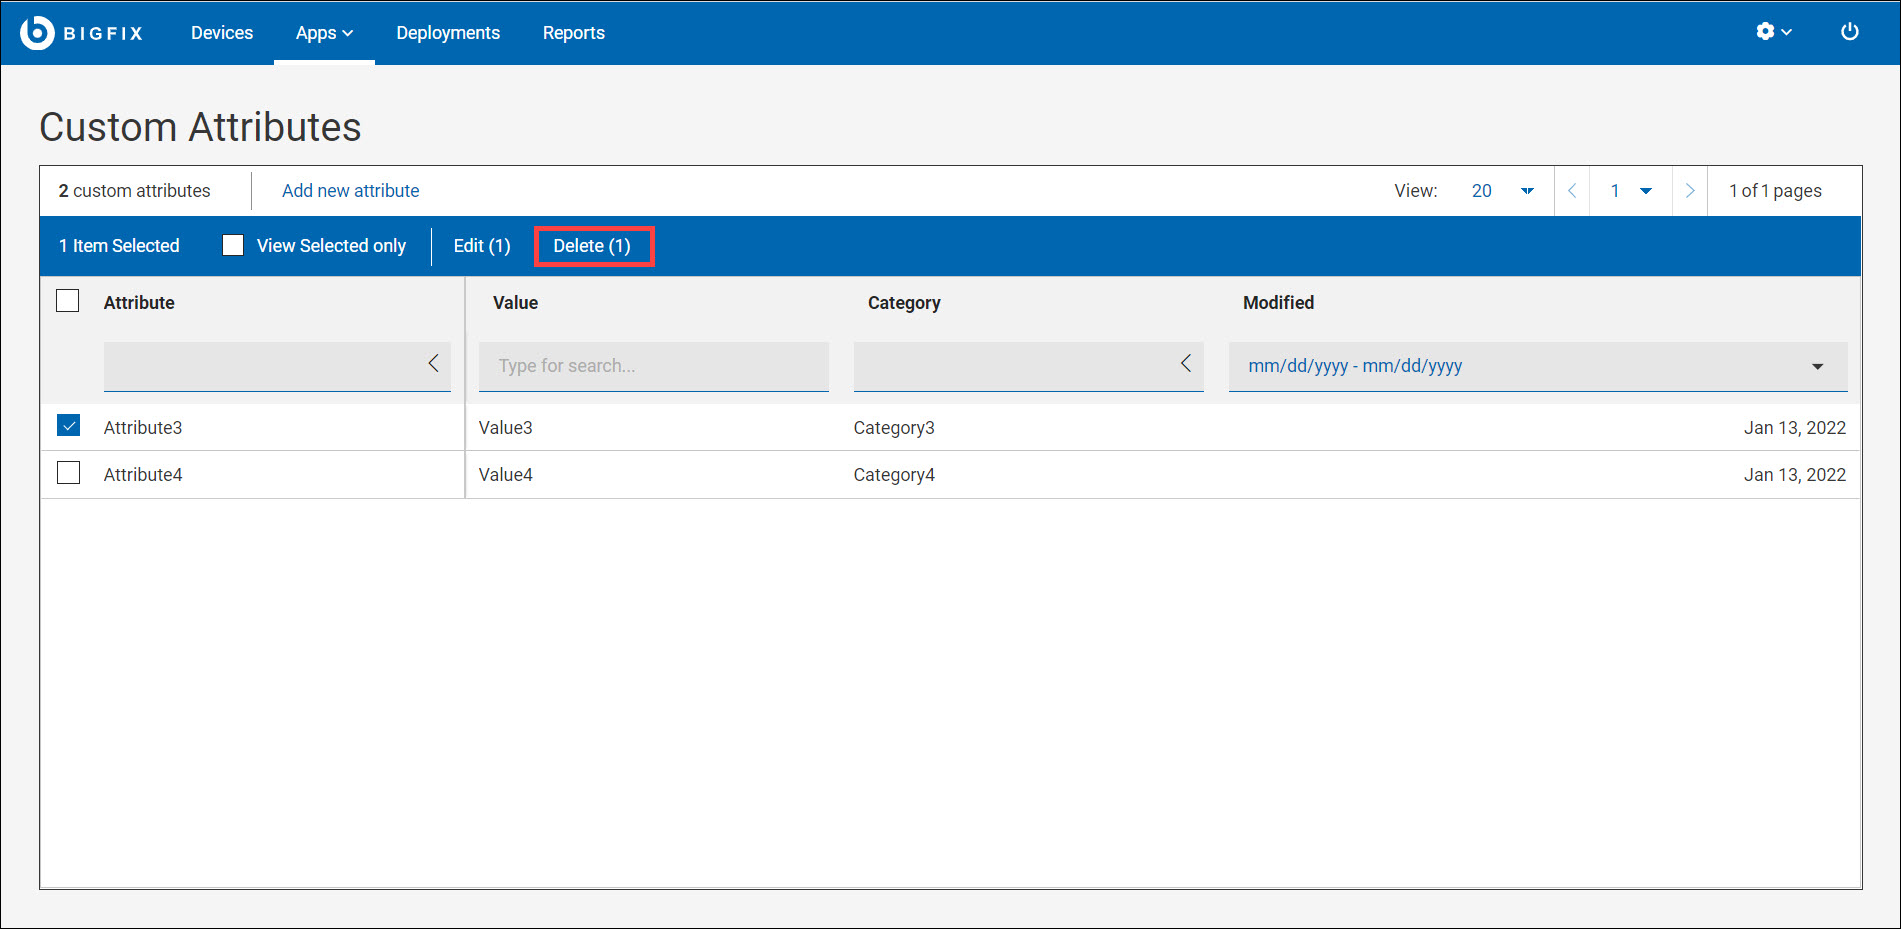Open the page number dropdown
1901x929 pixels.
click(1630, 191)
